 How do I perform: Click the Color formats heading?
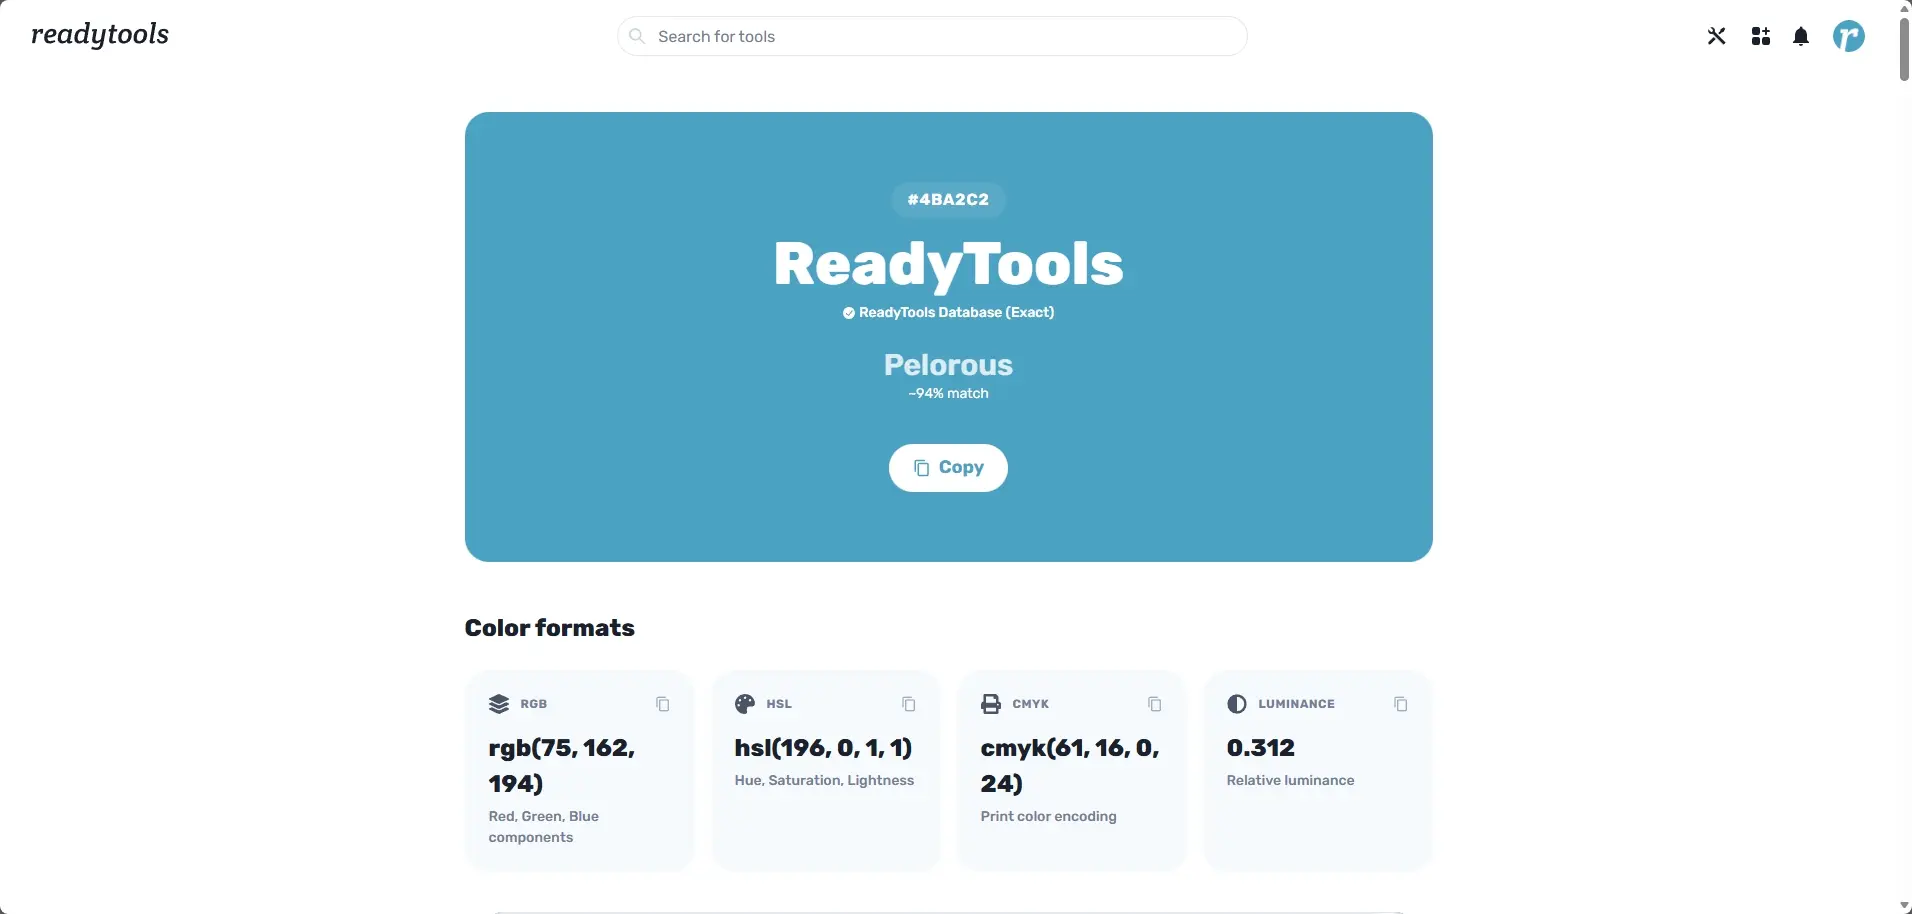pos(549,628)
